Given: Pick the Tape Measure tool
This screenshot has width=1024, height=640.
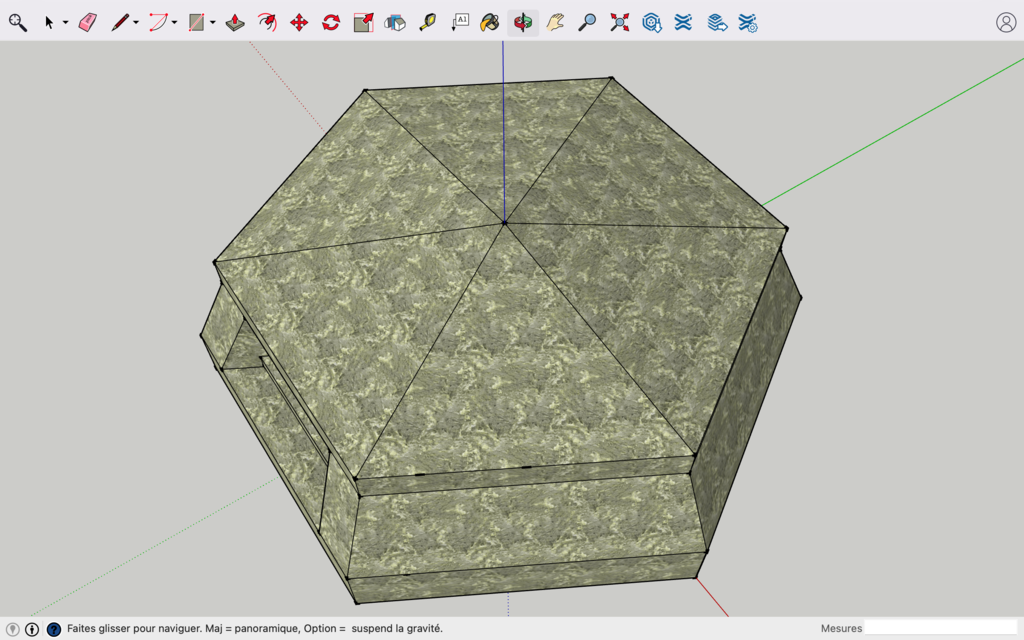Looking at the screenshot, I should (426, 19).
